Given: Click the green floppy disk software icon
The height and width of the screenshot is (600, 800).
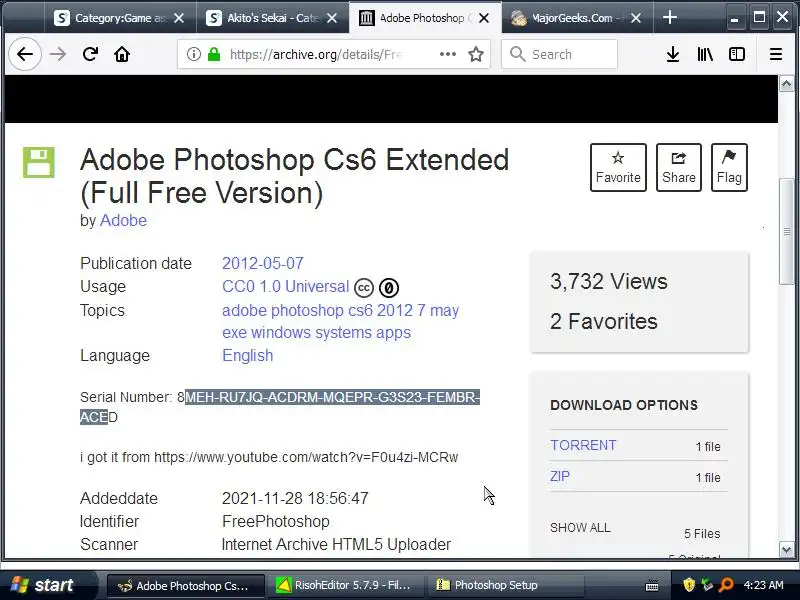Looking at the screenshot, I should coord(38,163).
